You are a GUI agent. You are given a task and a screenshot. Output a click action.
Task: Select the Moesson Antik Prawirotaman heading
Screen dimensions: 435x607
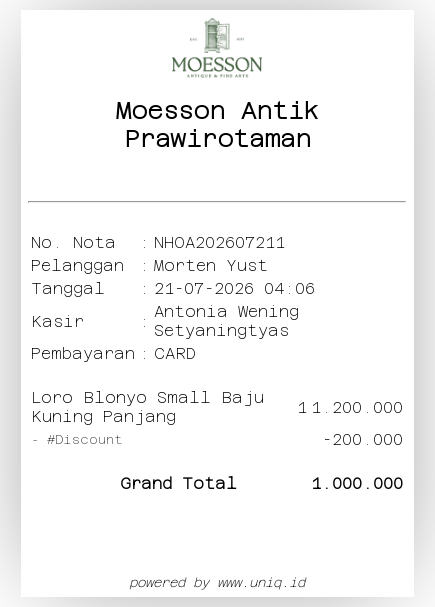[217, 124]
